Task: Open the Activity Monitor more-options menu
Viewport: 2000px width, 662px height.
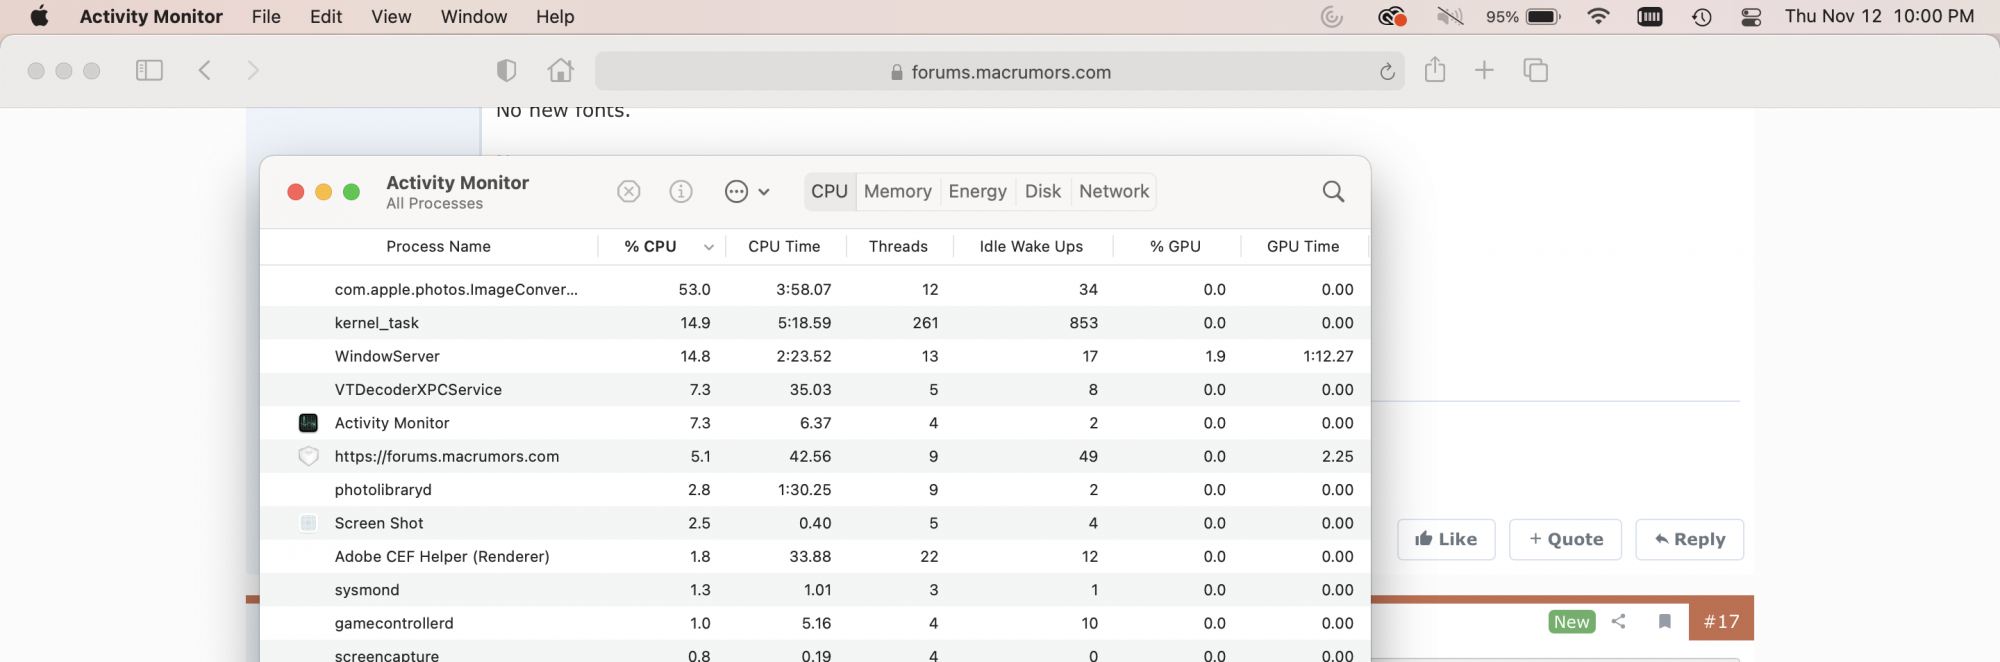Action: pos(747,191)
